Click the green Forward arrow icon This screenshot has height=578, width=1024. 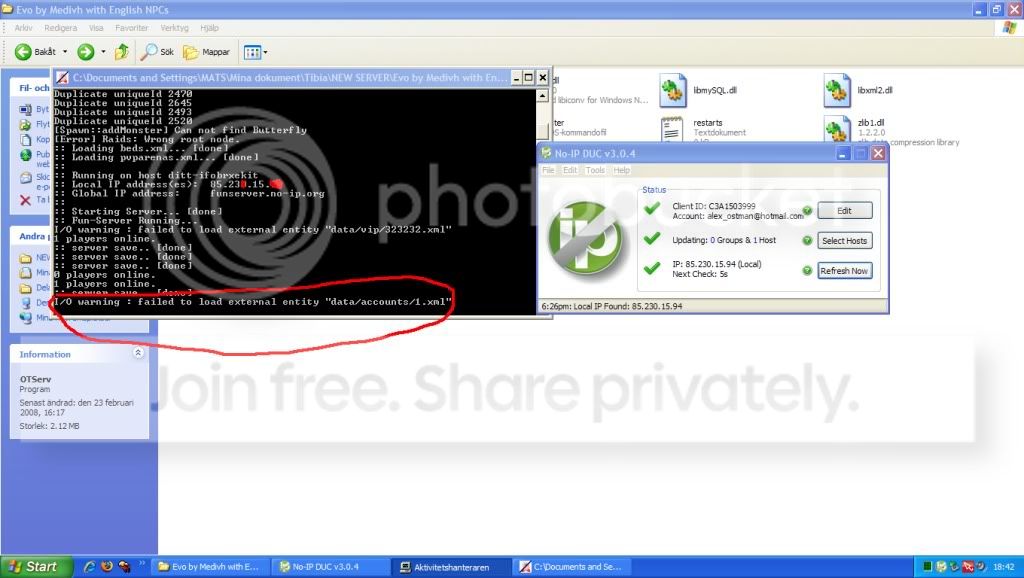86,52
